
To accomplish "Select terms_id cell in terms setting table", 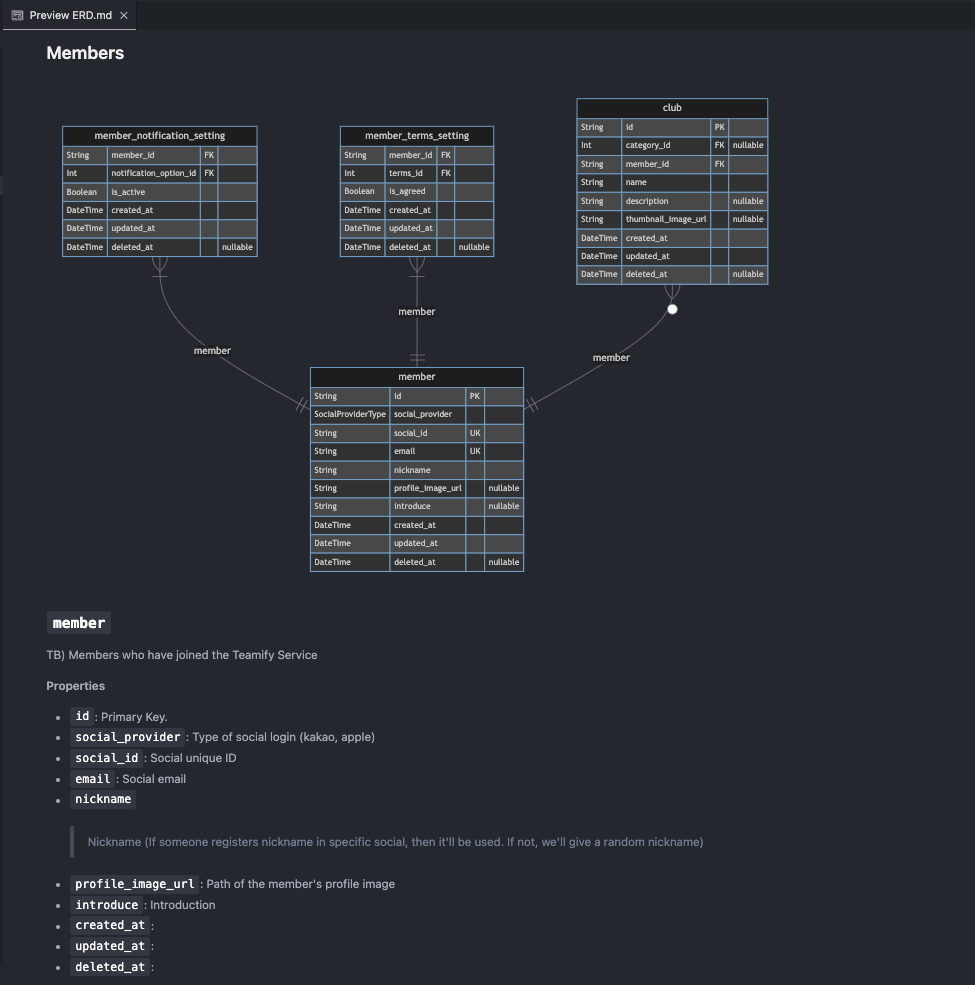I will [411, 173].
